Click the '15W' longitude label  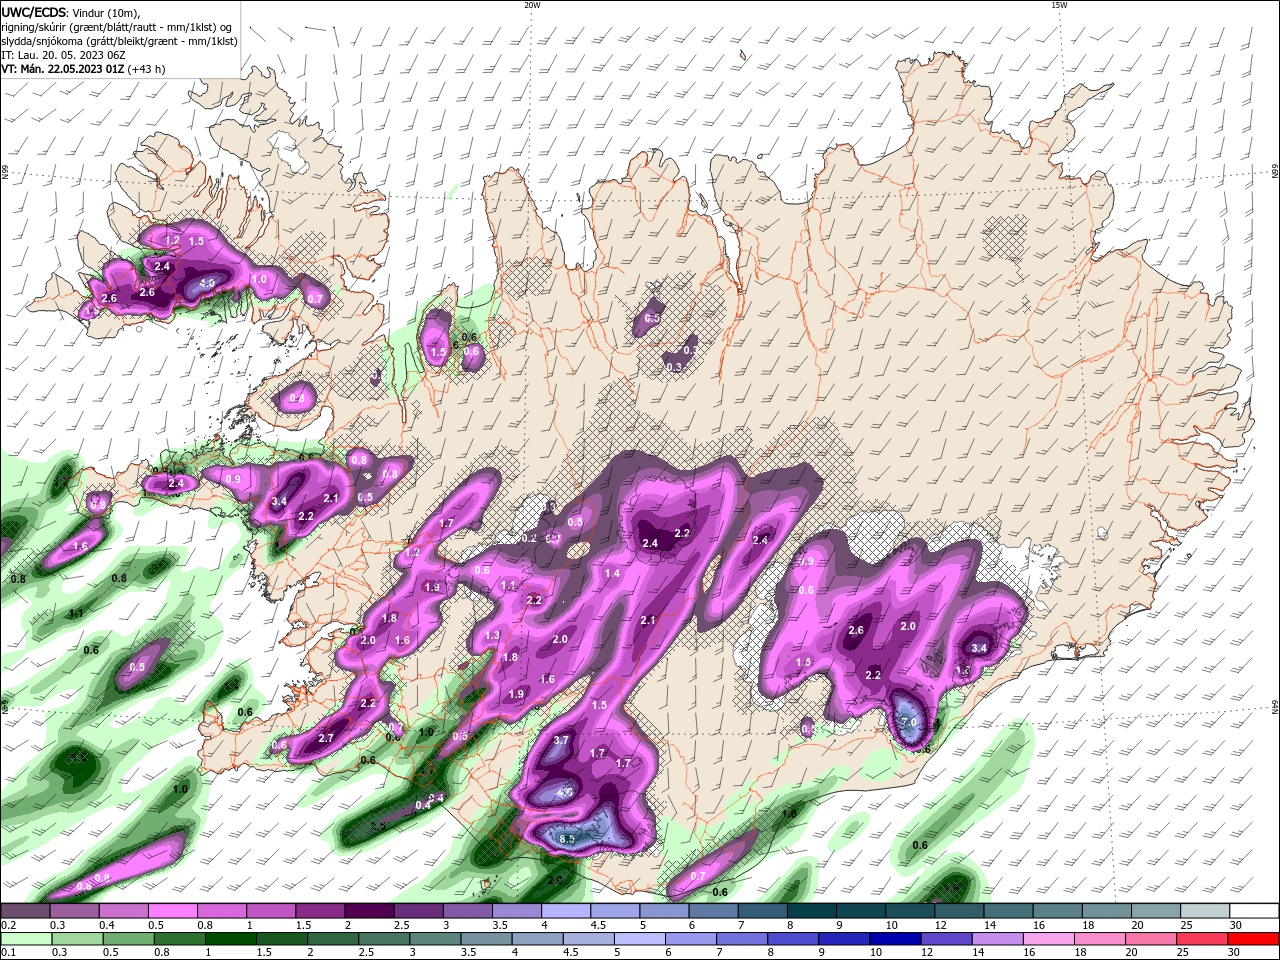[1059, 5]
